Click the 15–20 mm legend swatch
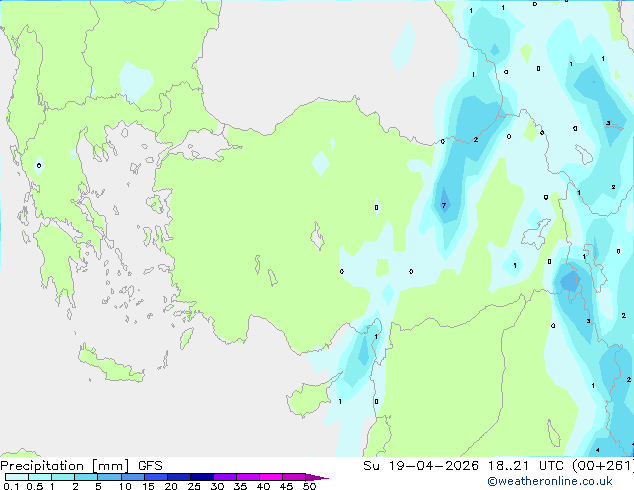This screenshot has width=634, height=490. (x=155, y=477)
